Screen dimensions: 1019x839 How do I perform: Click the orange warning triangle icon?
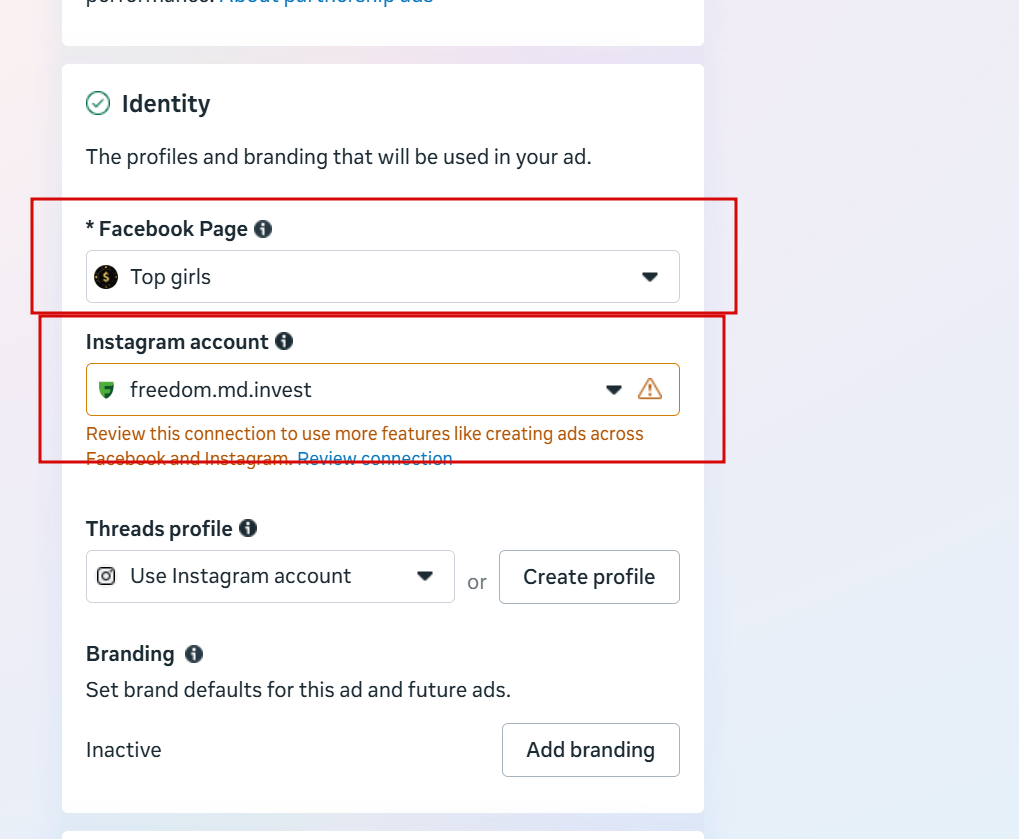pyautogui.click(x=650, y=389)
